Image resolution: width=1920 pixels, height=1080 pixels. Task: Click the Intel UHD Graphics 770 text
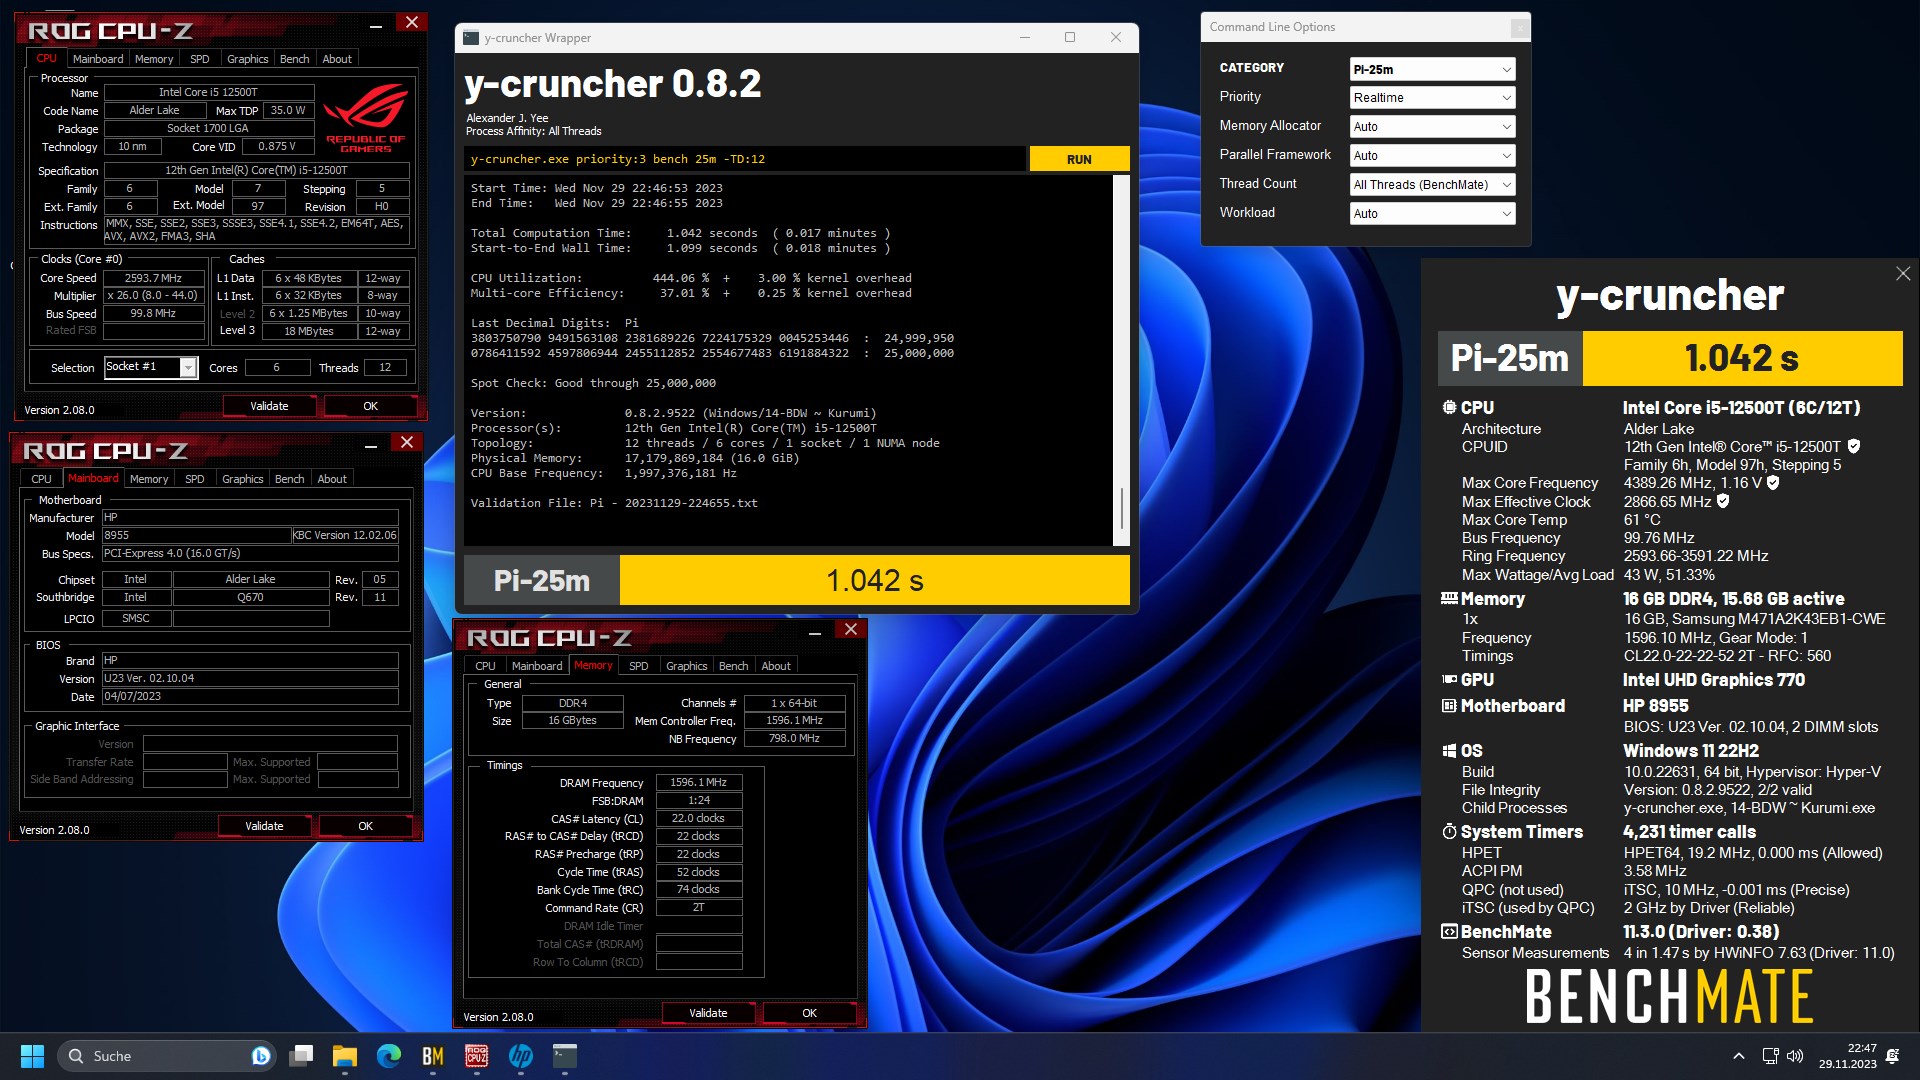[x=1713, y=680]
